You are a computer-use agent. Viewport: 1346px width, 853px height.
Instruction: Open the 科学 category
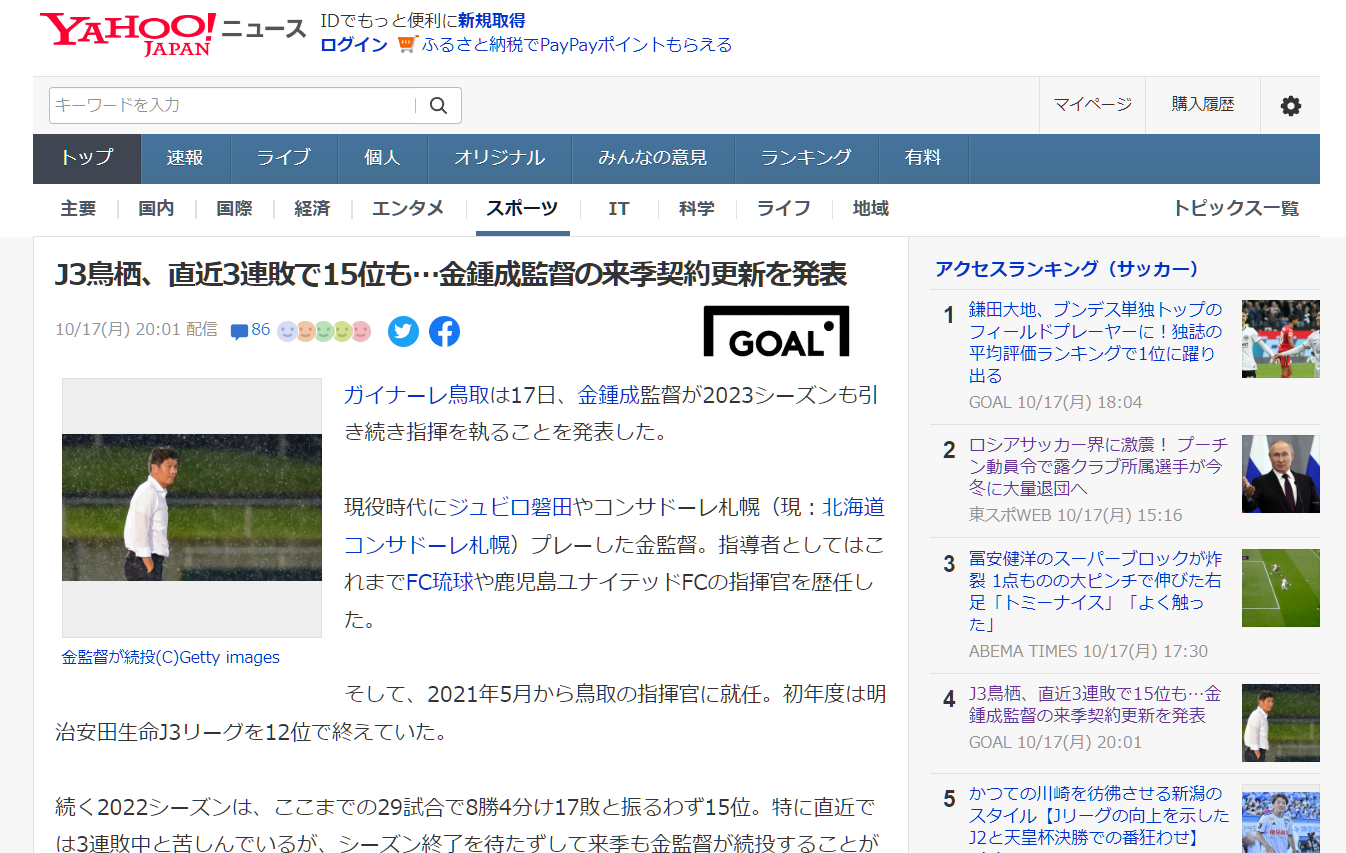point(697,209)
